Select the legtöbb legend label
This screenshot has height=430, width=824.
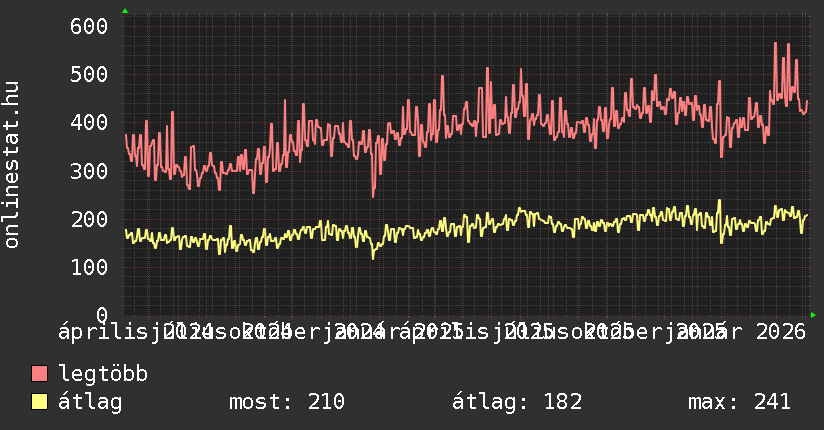click(104, 374)
